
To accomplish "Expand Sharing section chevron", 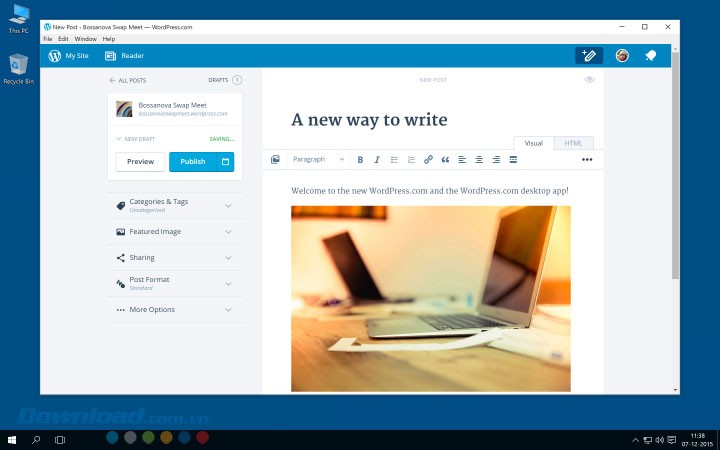I will pos(228,258).
